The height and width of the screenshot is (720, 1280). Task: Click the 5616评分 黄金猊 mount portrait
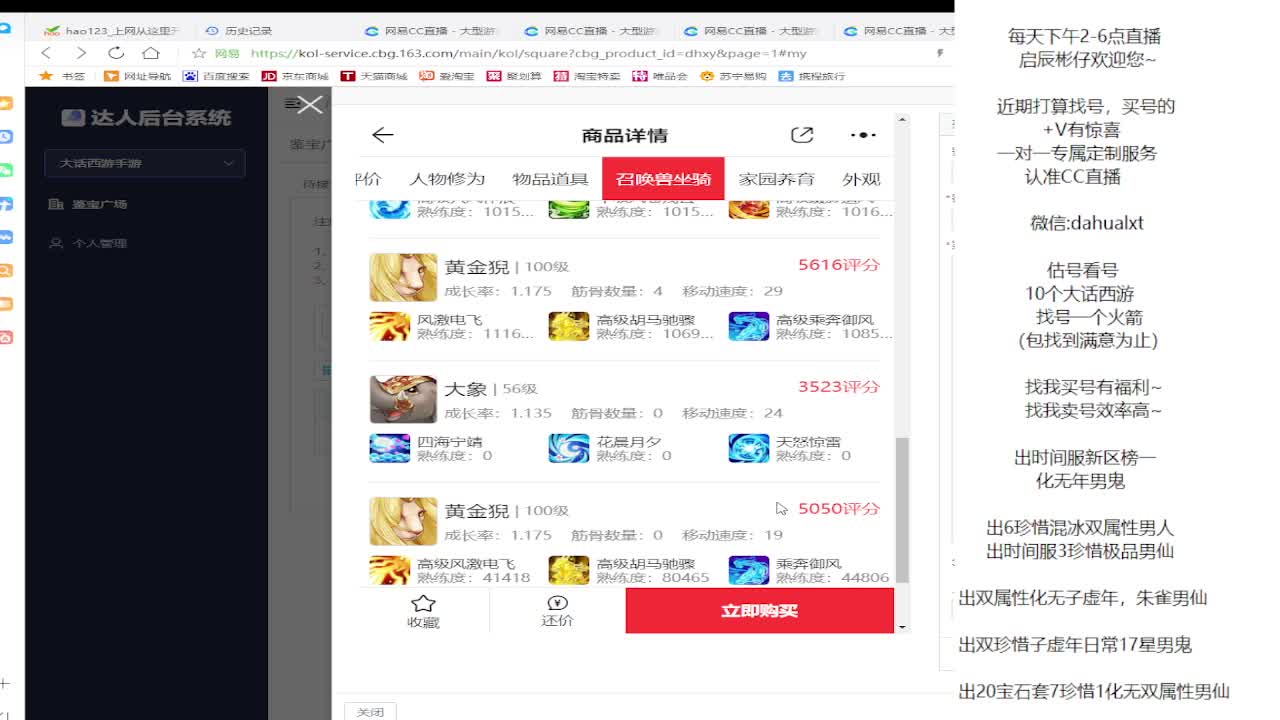(x=403, y=277)
